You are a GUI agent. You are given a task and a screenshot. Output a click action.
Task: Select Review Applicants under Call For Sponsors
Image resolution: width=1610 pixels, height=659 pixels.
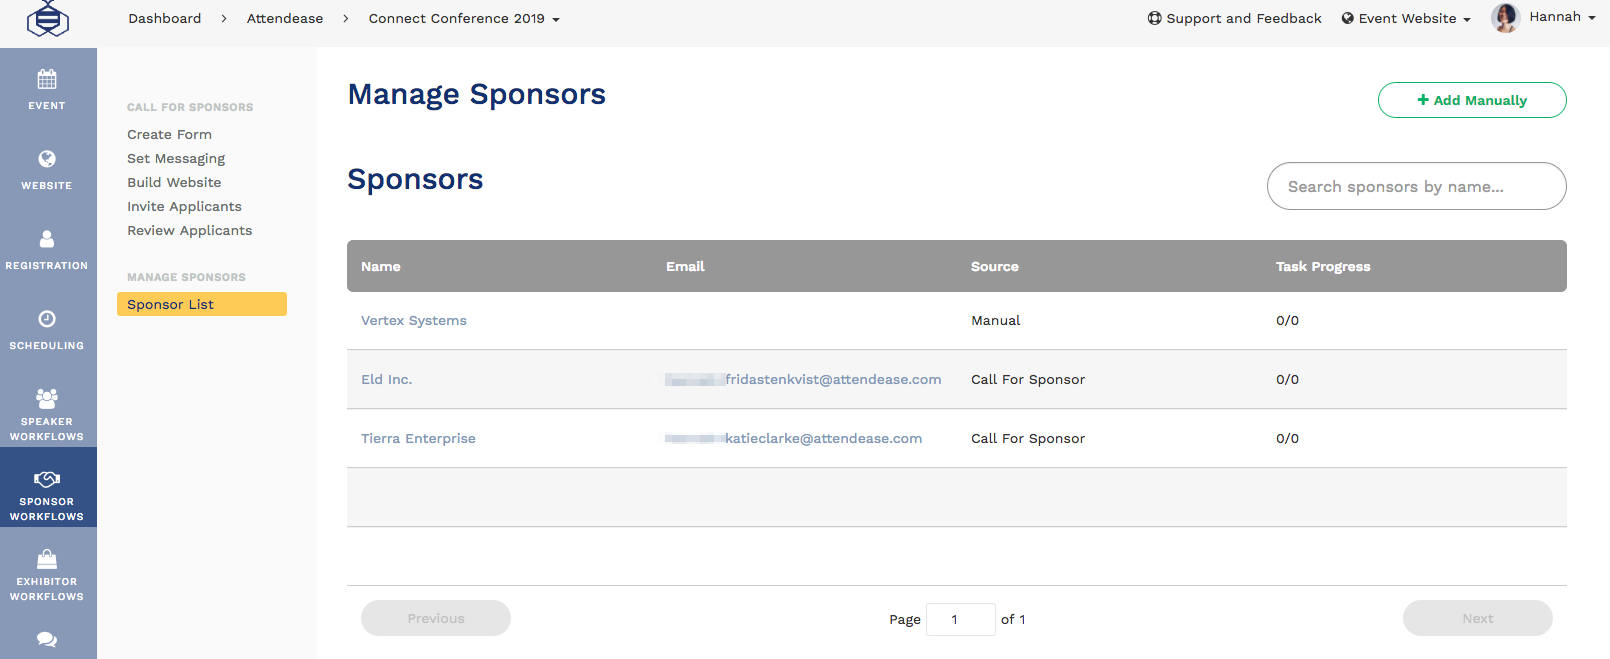click(x=189, y=230)
